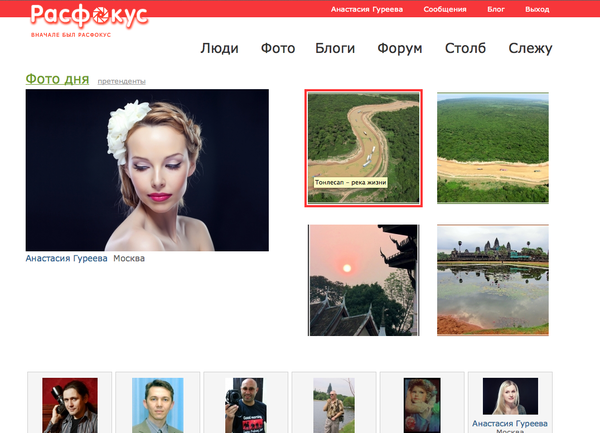Viewport: 600px width, 433px height.
Task: Click the Фото дня heading link
Action: point(57,78)
